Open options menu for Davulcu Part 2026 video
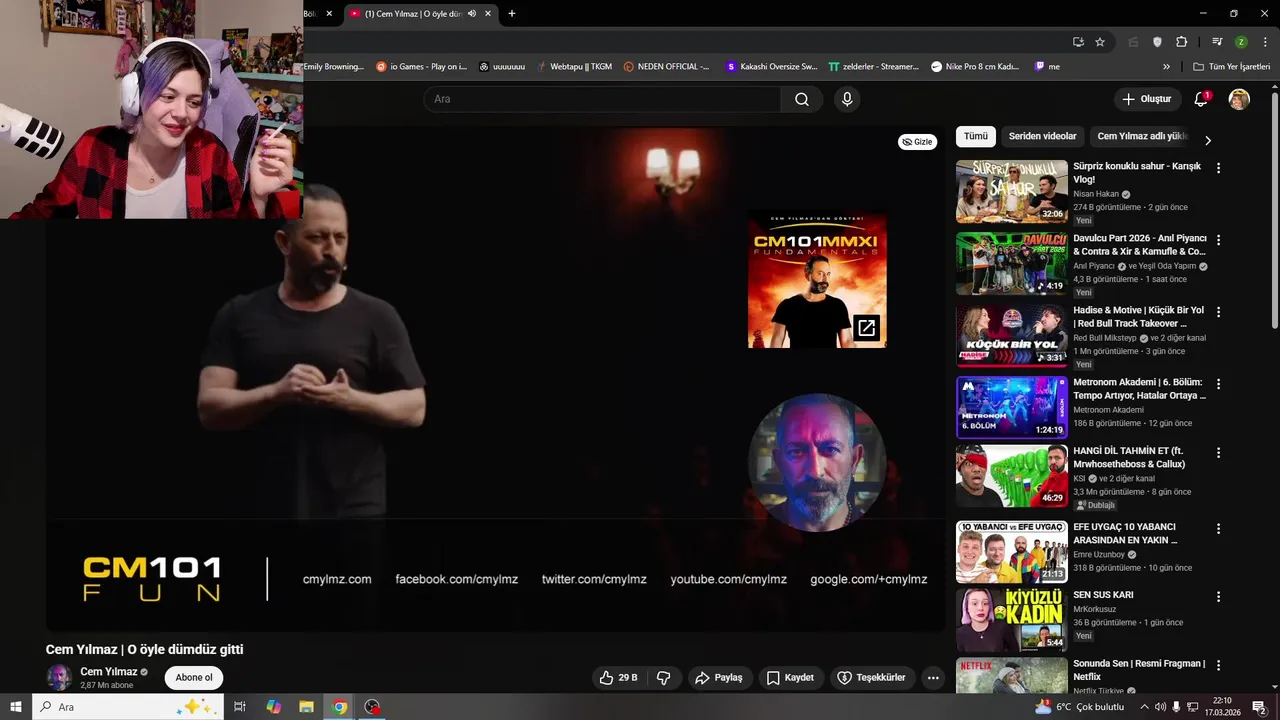The width and height of the screenshot is (1280, 720). [1218, 240]
